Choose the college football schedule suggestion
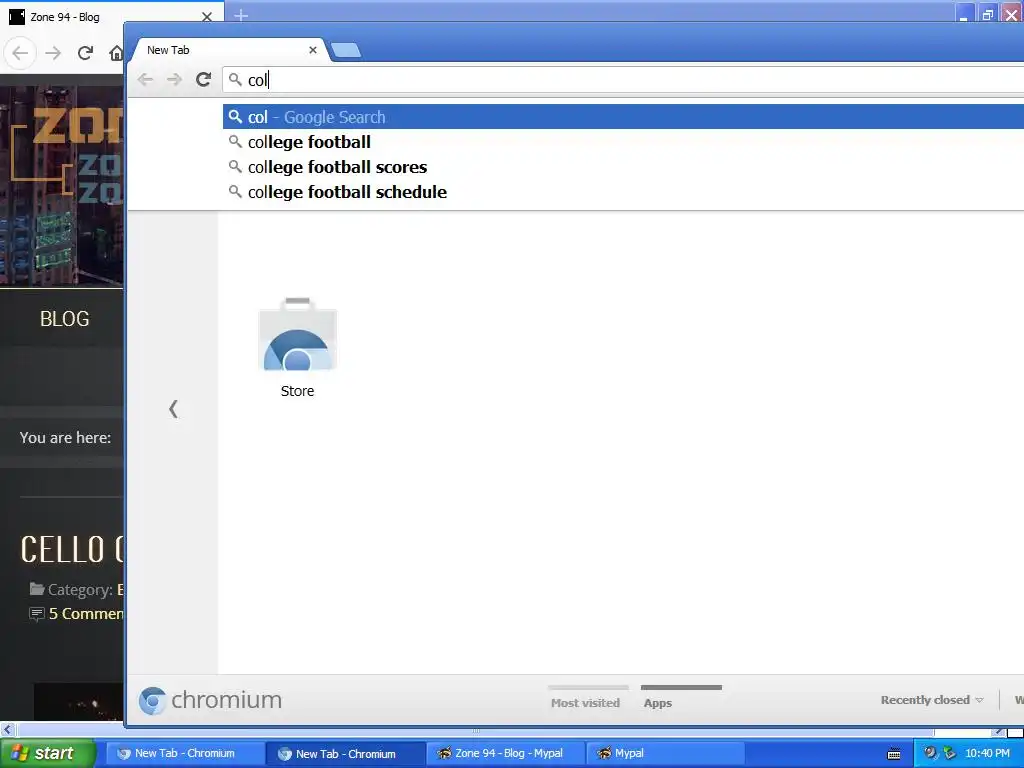This screenshot has height=768, width=1024. (623, 192)
